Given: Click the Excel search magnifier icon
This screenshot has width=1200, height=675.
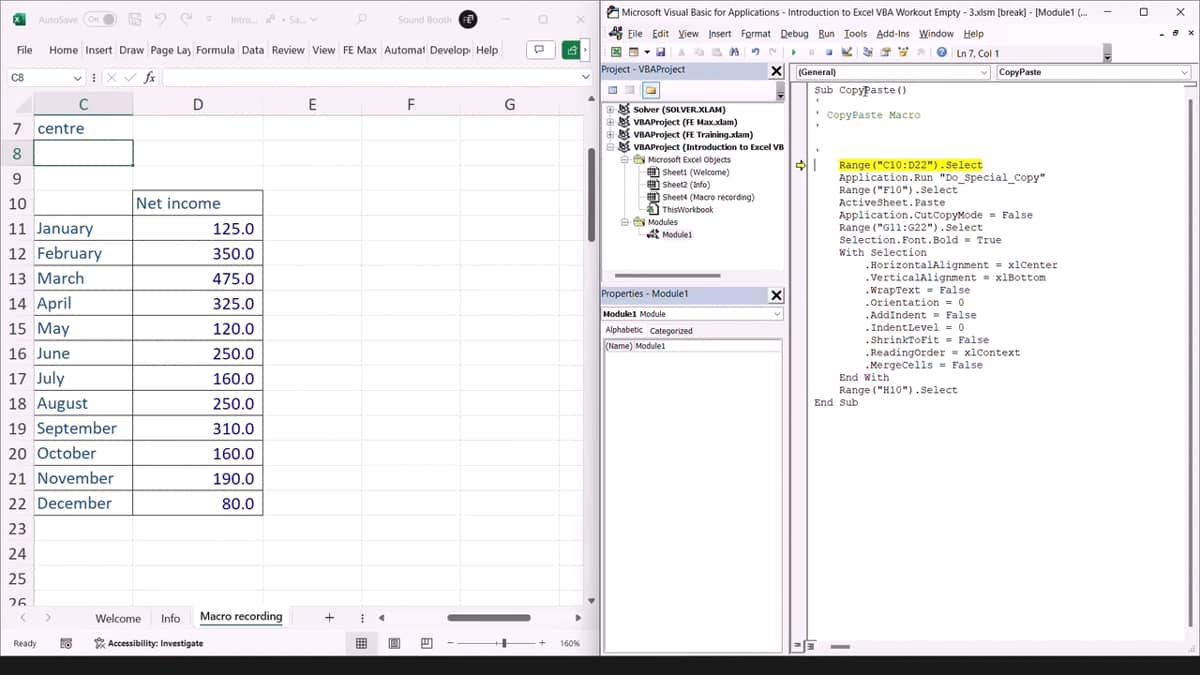Looking at the screenshot, I should click(361, 19).
